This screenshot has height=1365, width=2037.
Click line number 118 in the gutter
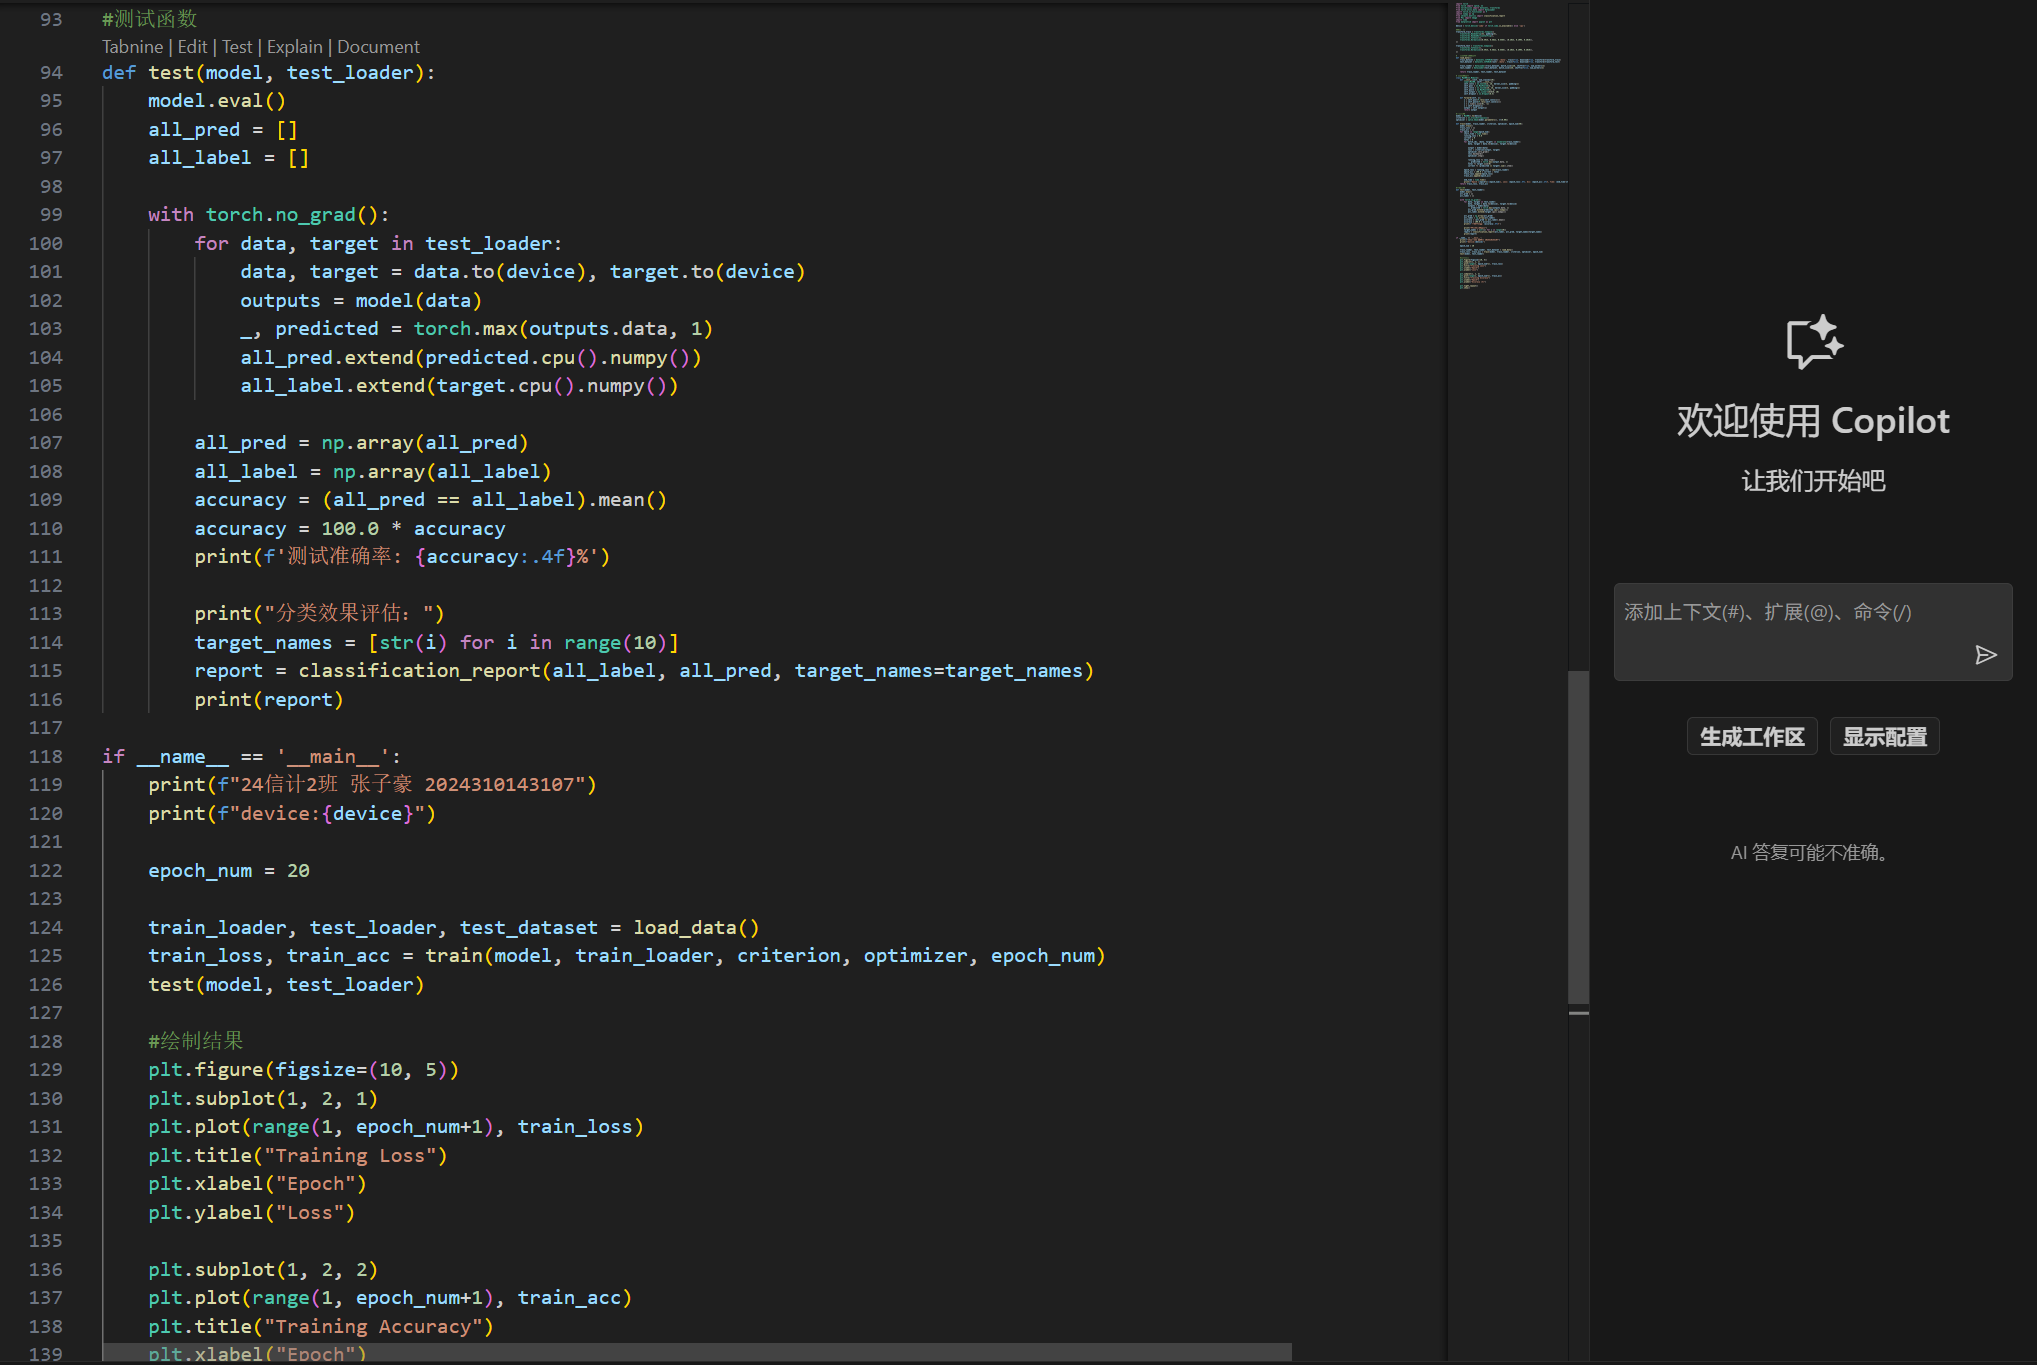[x=46, y=757]
